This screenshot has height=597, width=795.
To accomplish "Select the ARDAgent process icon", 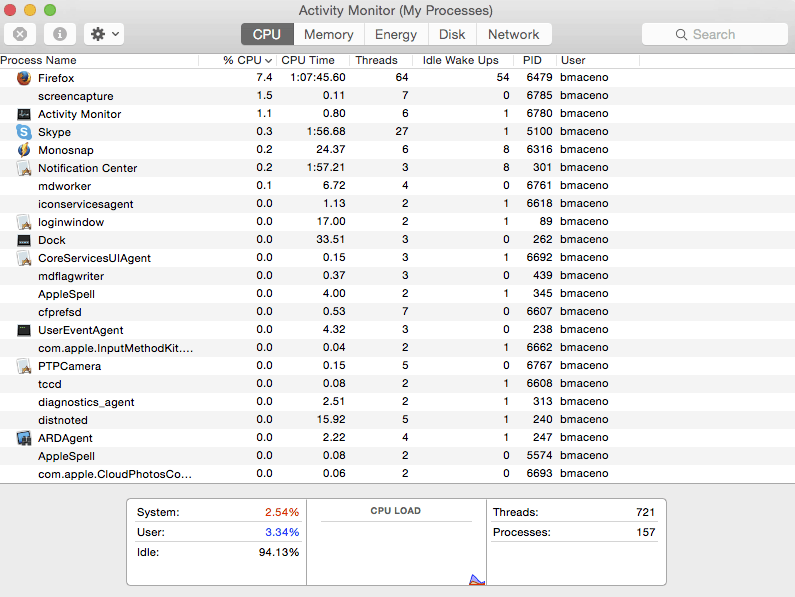I will pos(24,438).
